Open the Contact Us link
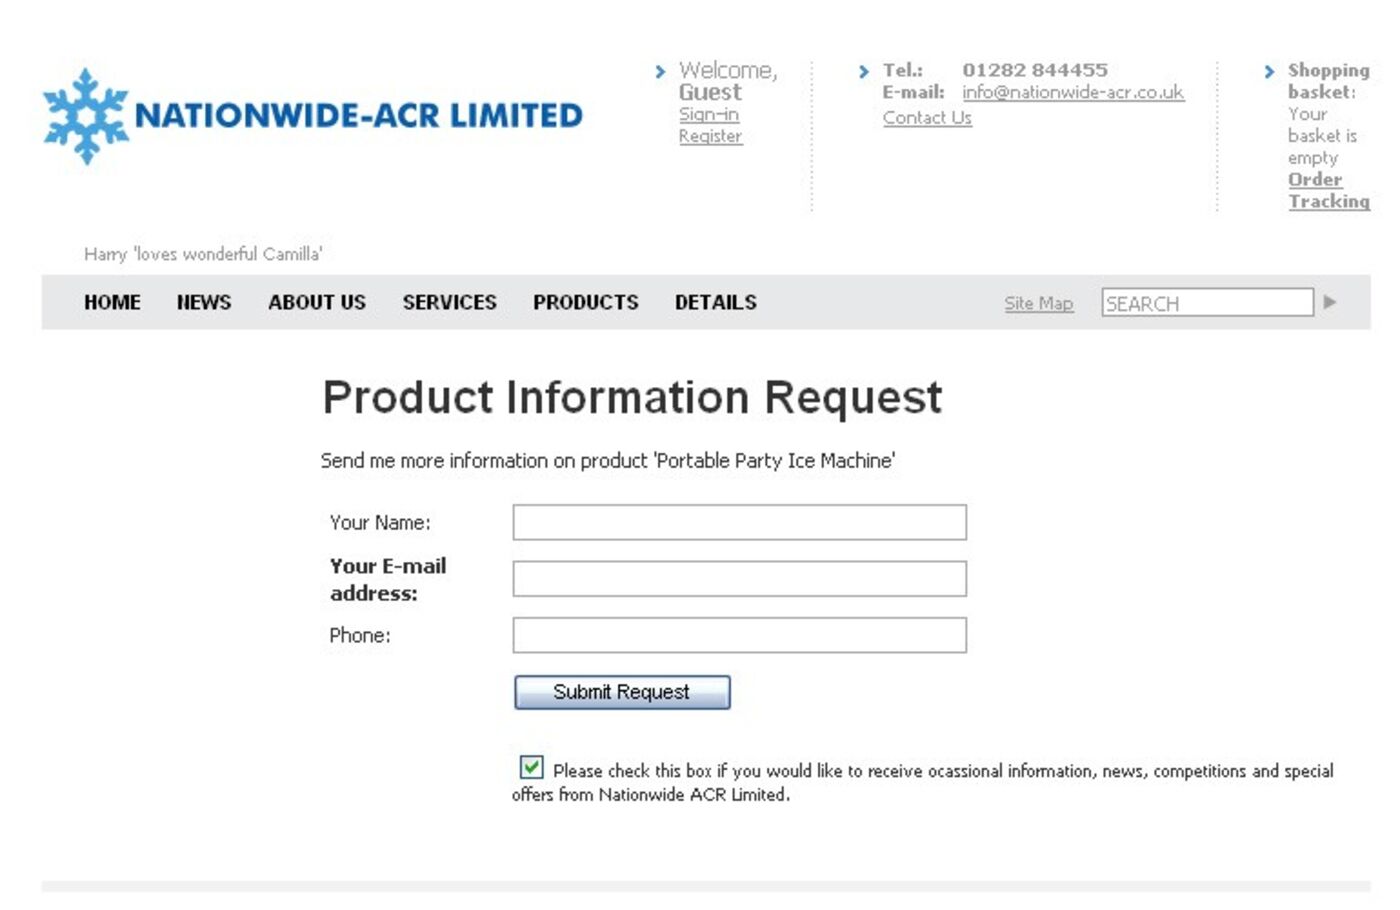The image size is (1400, 910). point(927,118)
